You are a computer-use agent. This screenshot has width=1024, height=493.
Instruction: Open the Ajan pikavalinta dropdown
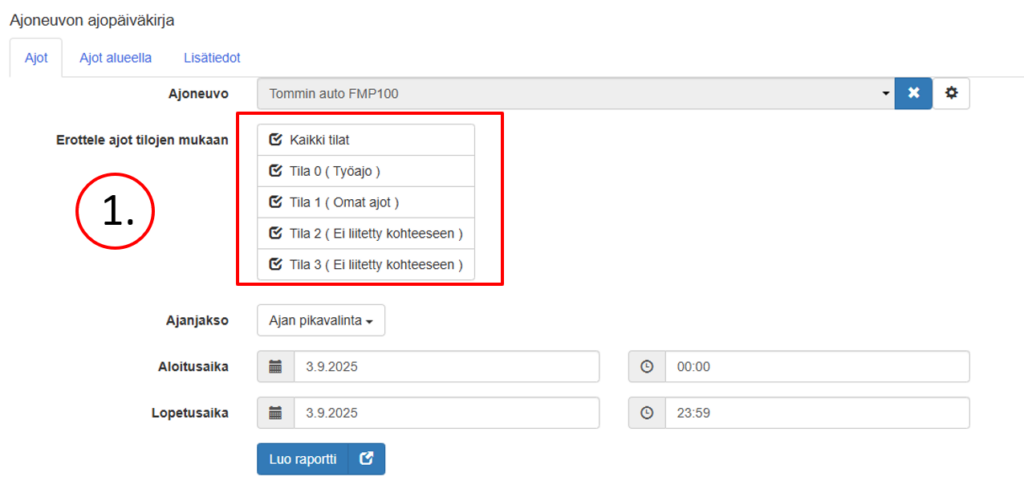[321, 321]
